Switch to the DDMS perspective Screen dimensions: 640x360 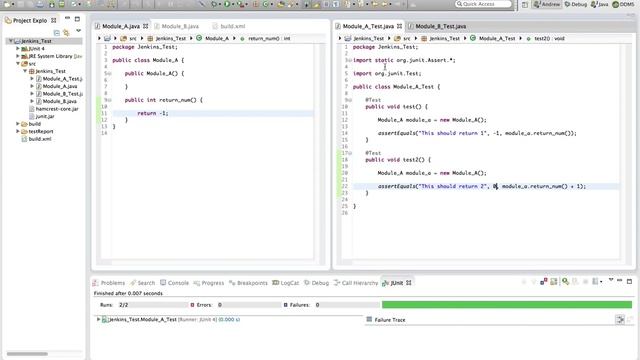tap(623, 4)
